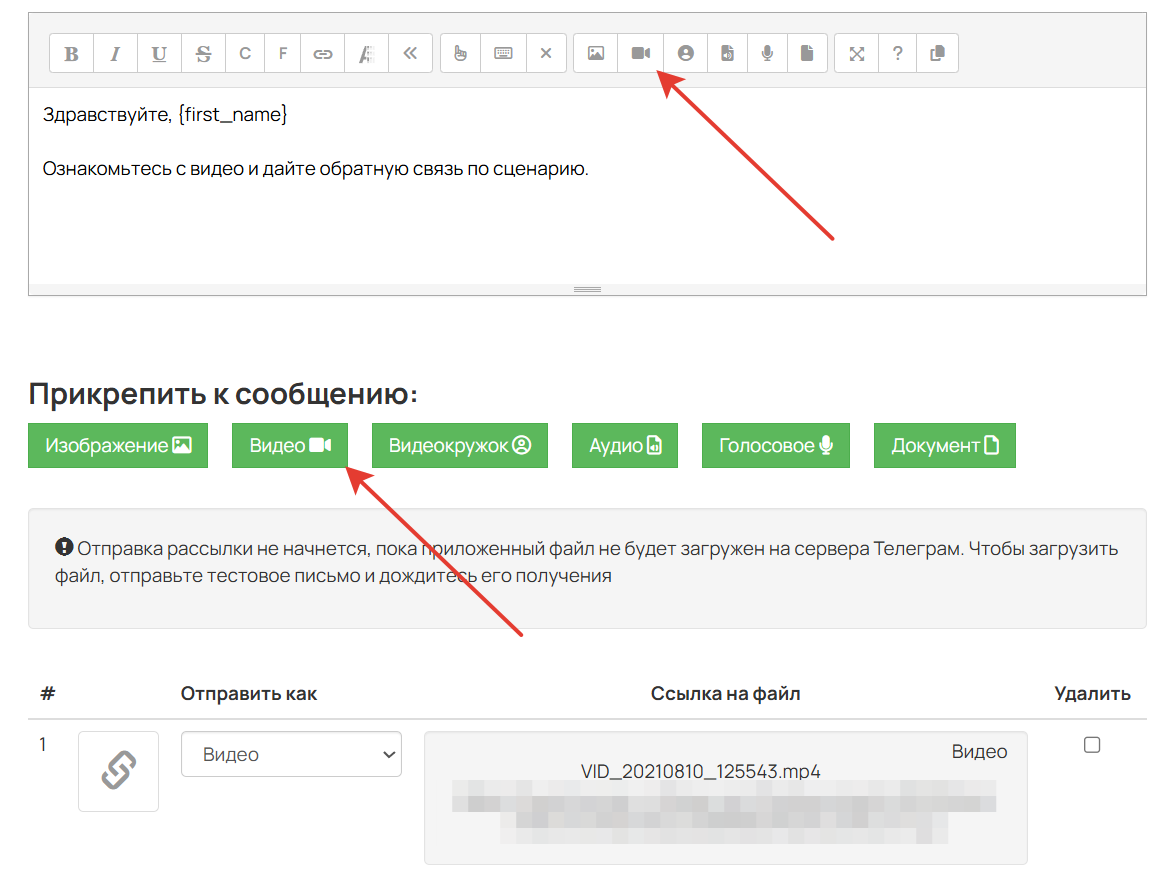Click the underline toolbar icon
This screenshot has height=879, width=1173.
(159, 53)
